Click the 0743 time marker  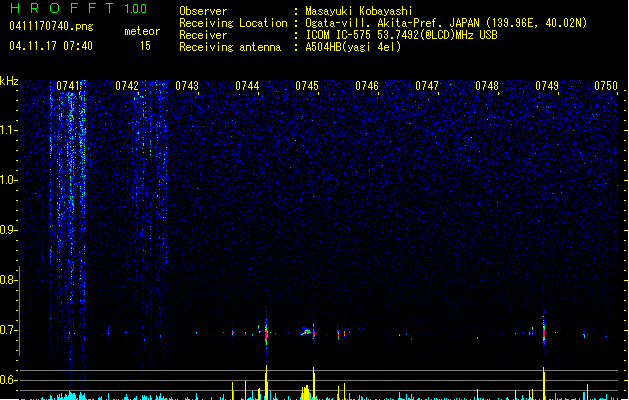[x=187, y=86]
